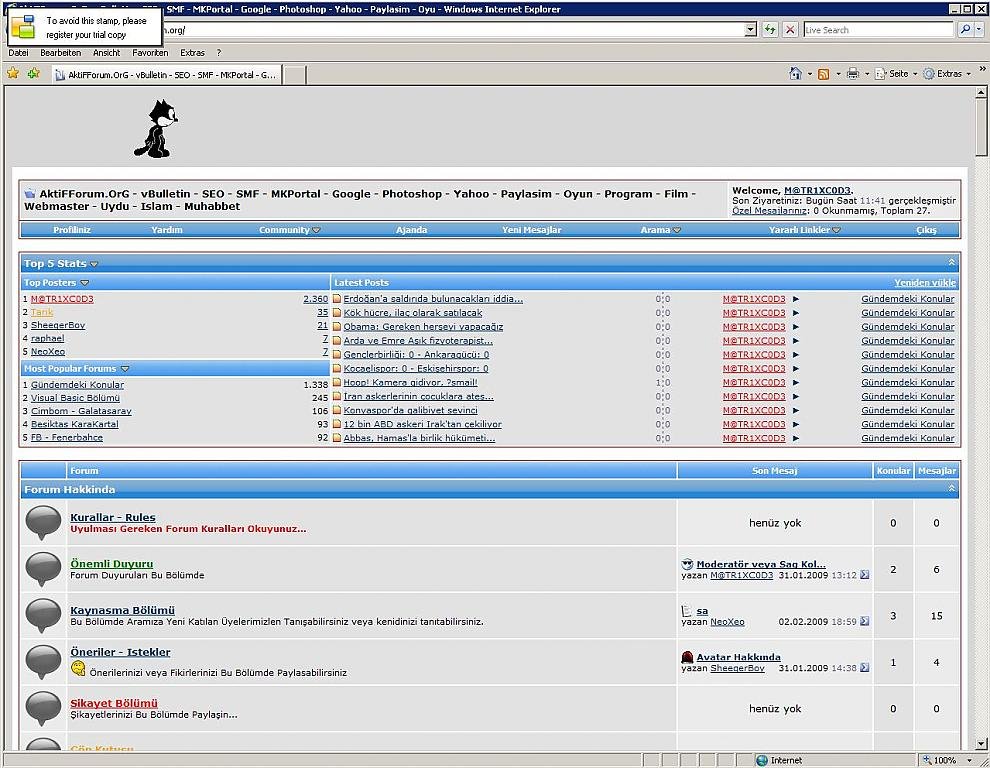
Task: Click the speech bubble icon for Kaynasma Bölümü
Action: pos(43,616)
